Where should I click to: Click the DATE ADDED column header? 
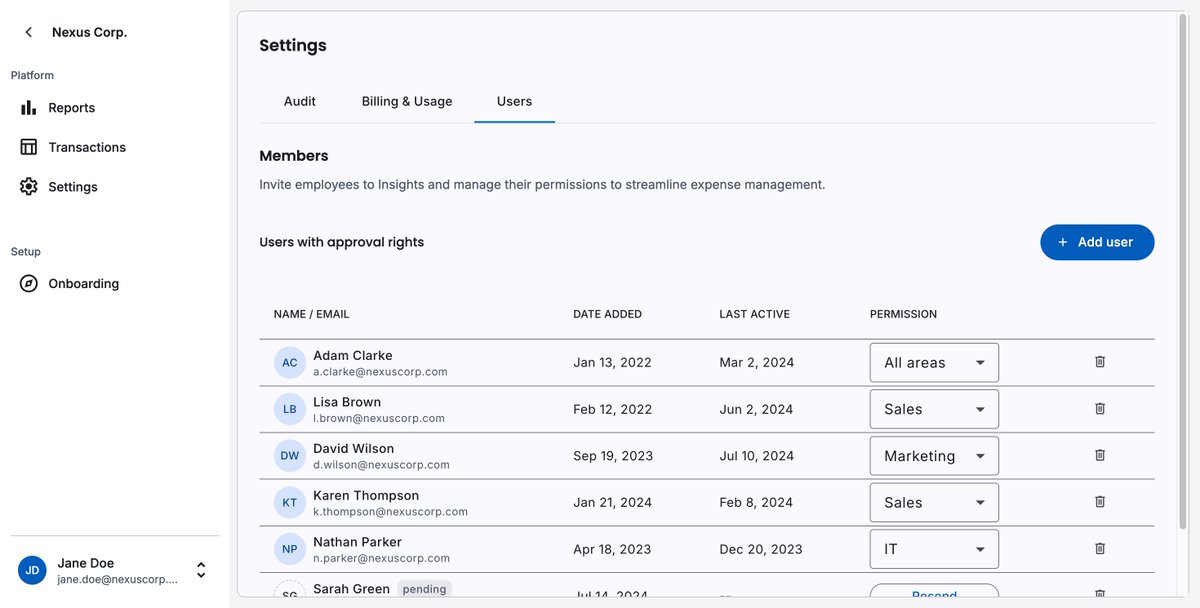(x=607, y=314)
